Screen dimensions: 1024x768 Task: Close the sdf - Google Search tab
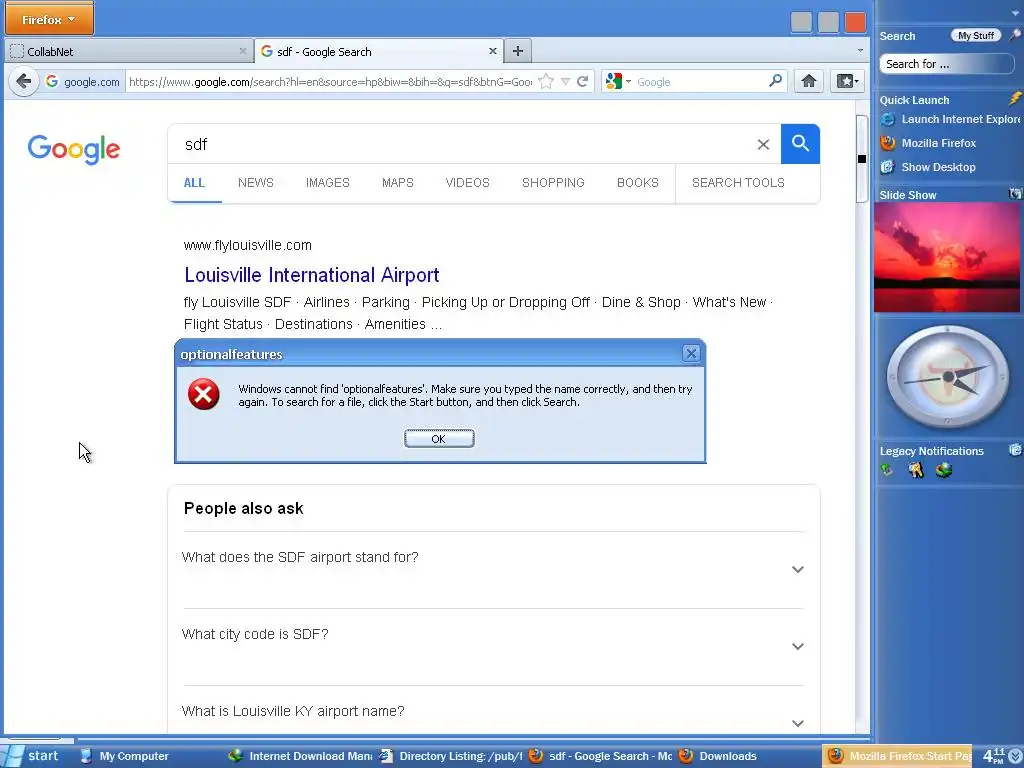click(x=492, y=51)
